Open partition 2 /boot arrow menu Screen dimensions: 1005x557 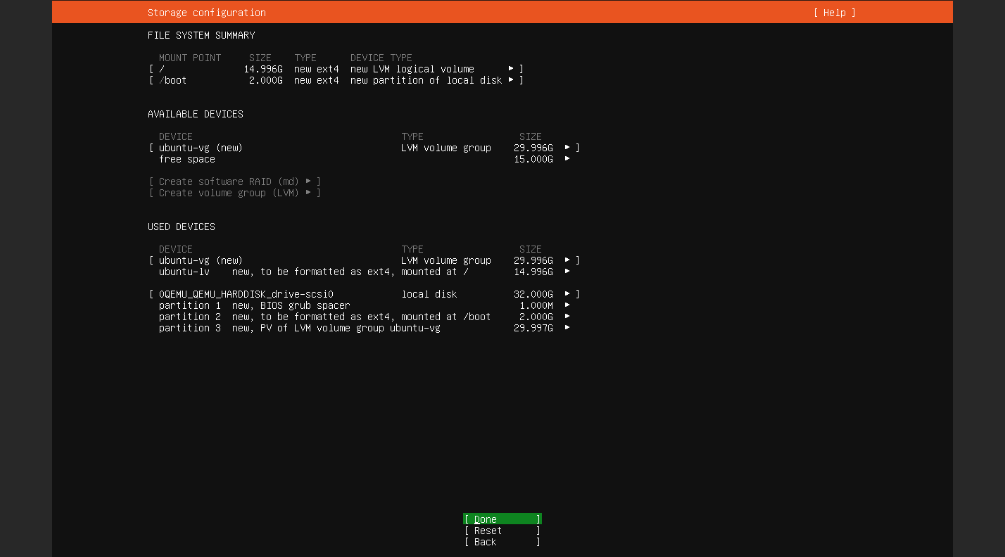[x=567, y=316]
